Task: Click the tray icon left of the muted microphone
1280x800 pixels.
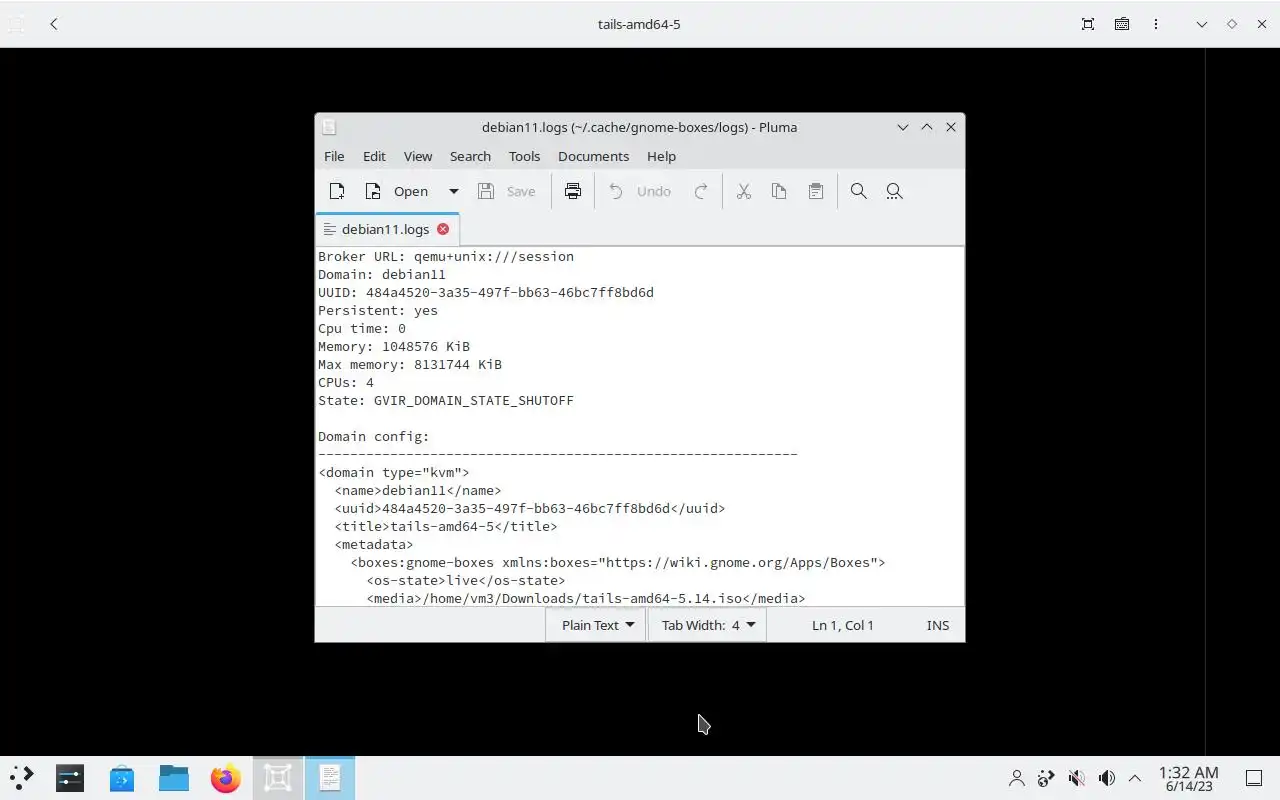Action: pos(1046,778)
